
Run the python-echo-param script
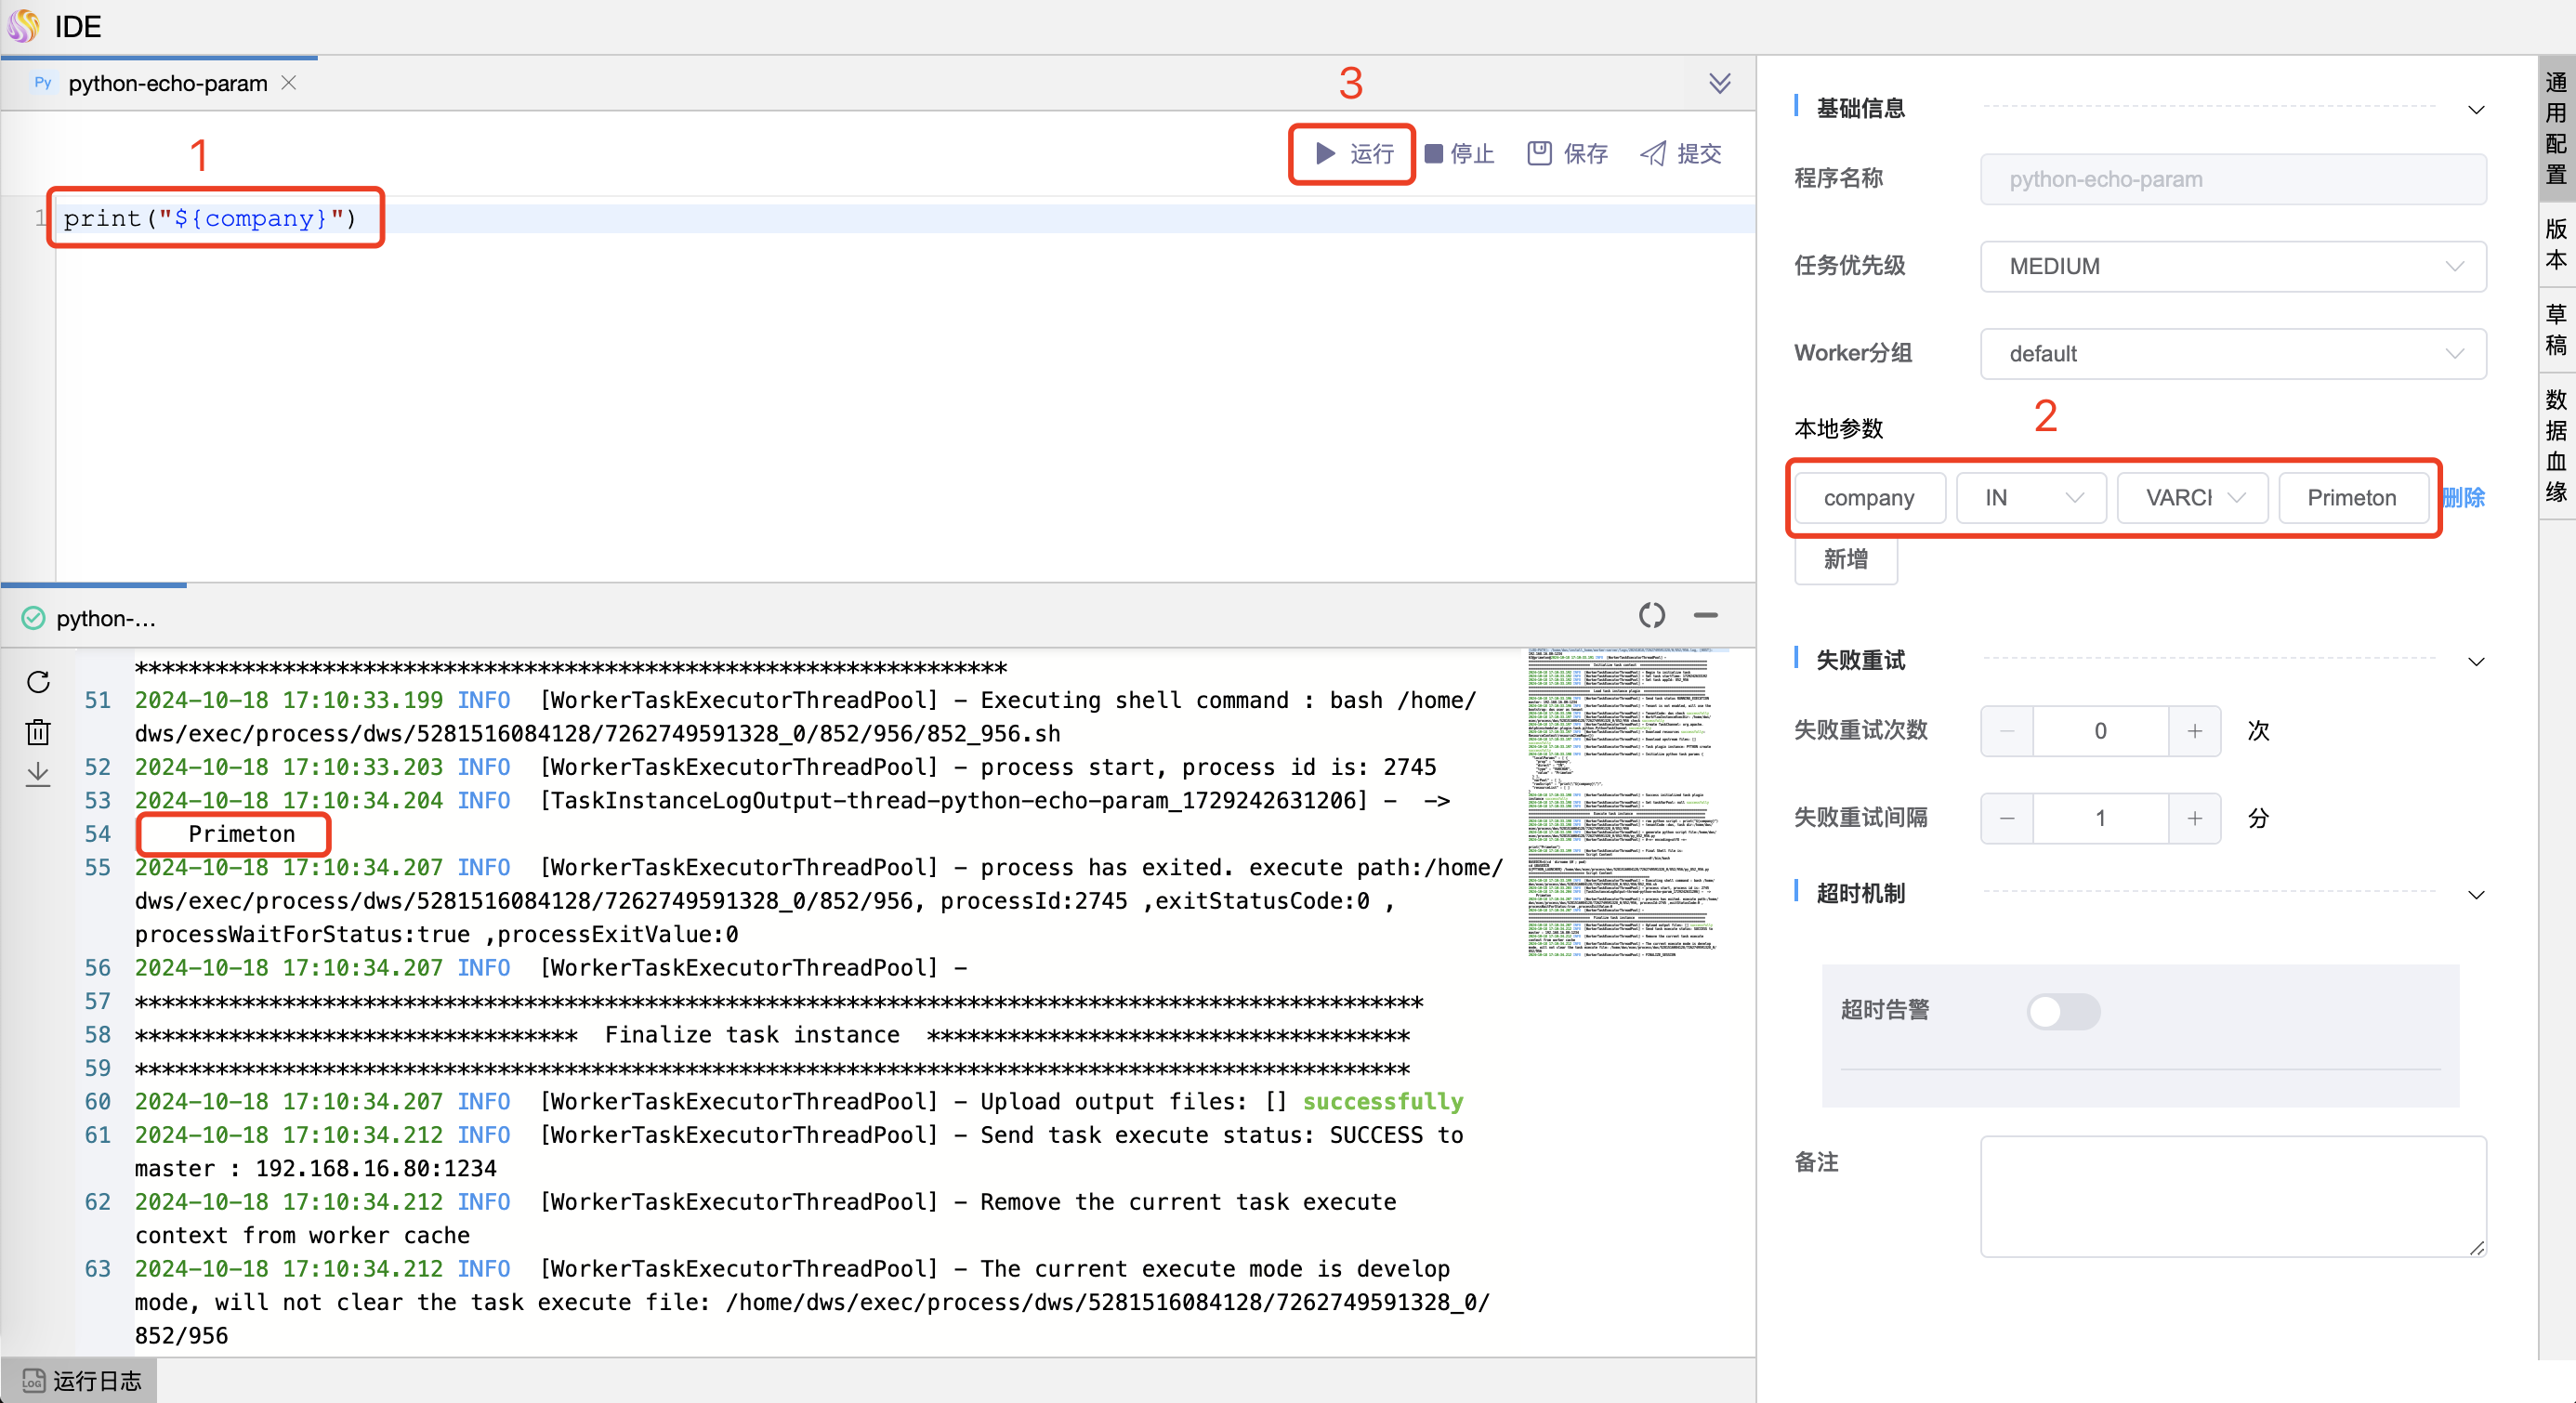1352,153
